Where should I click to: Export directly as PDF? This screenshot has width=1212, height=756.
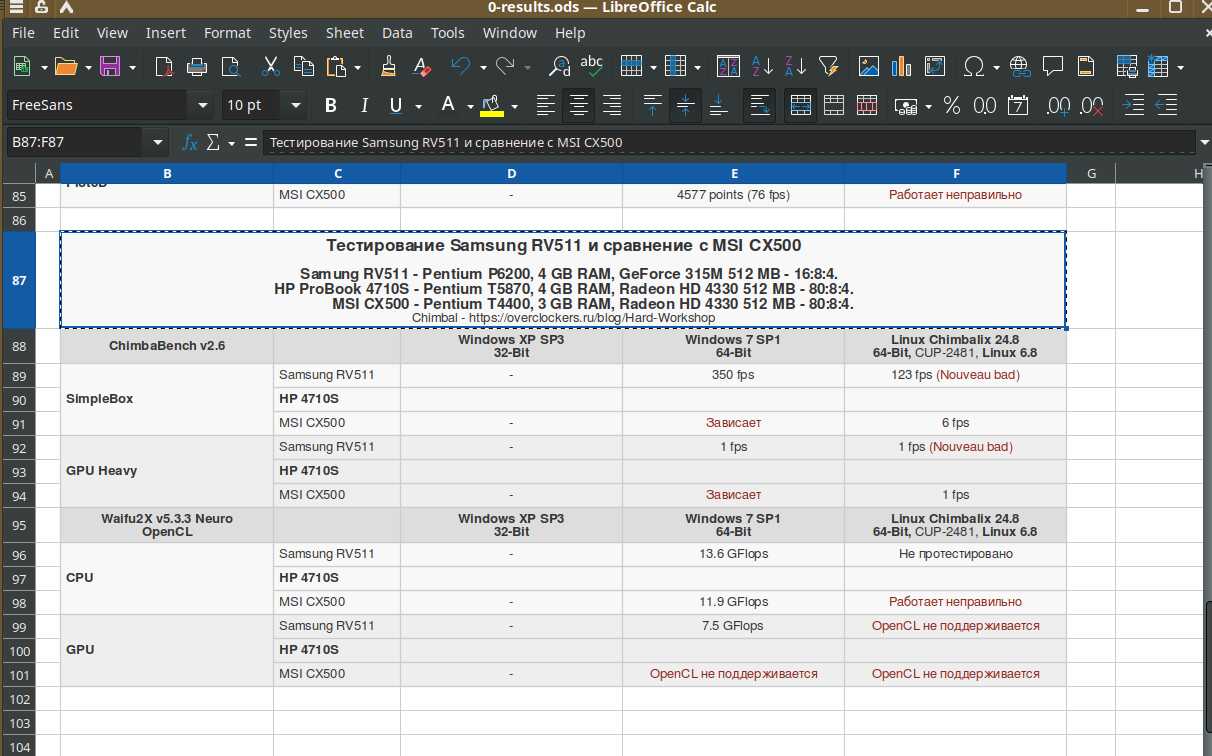point(164,67)
